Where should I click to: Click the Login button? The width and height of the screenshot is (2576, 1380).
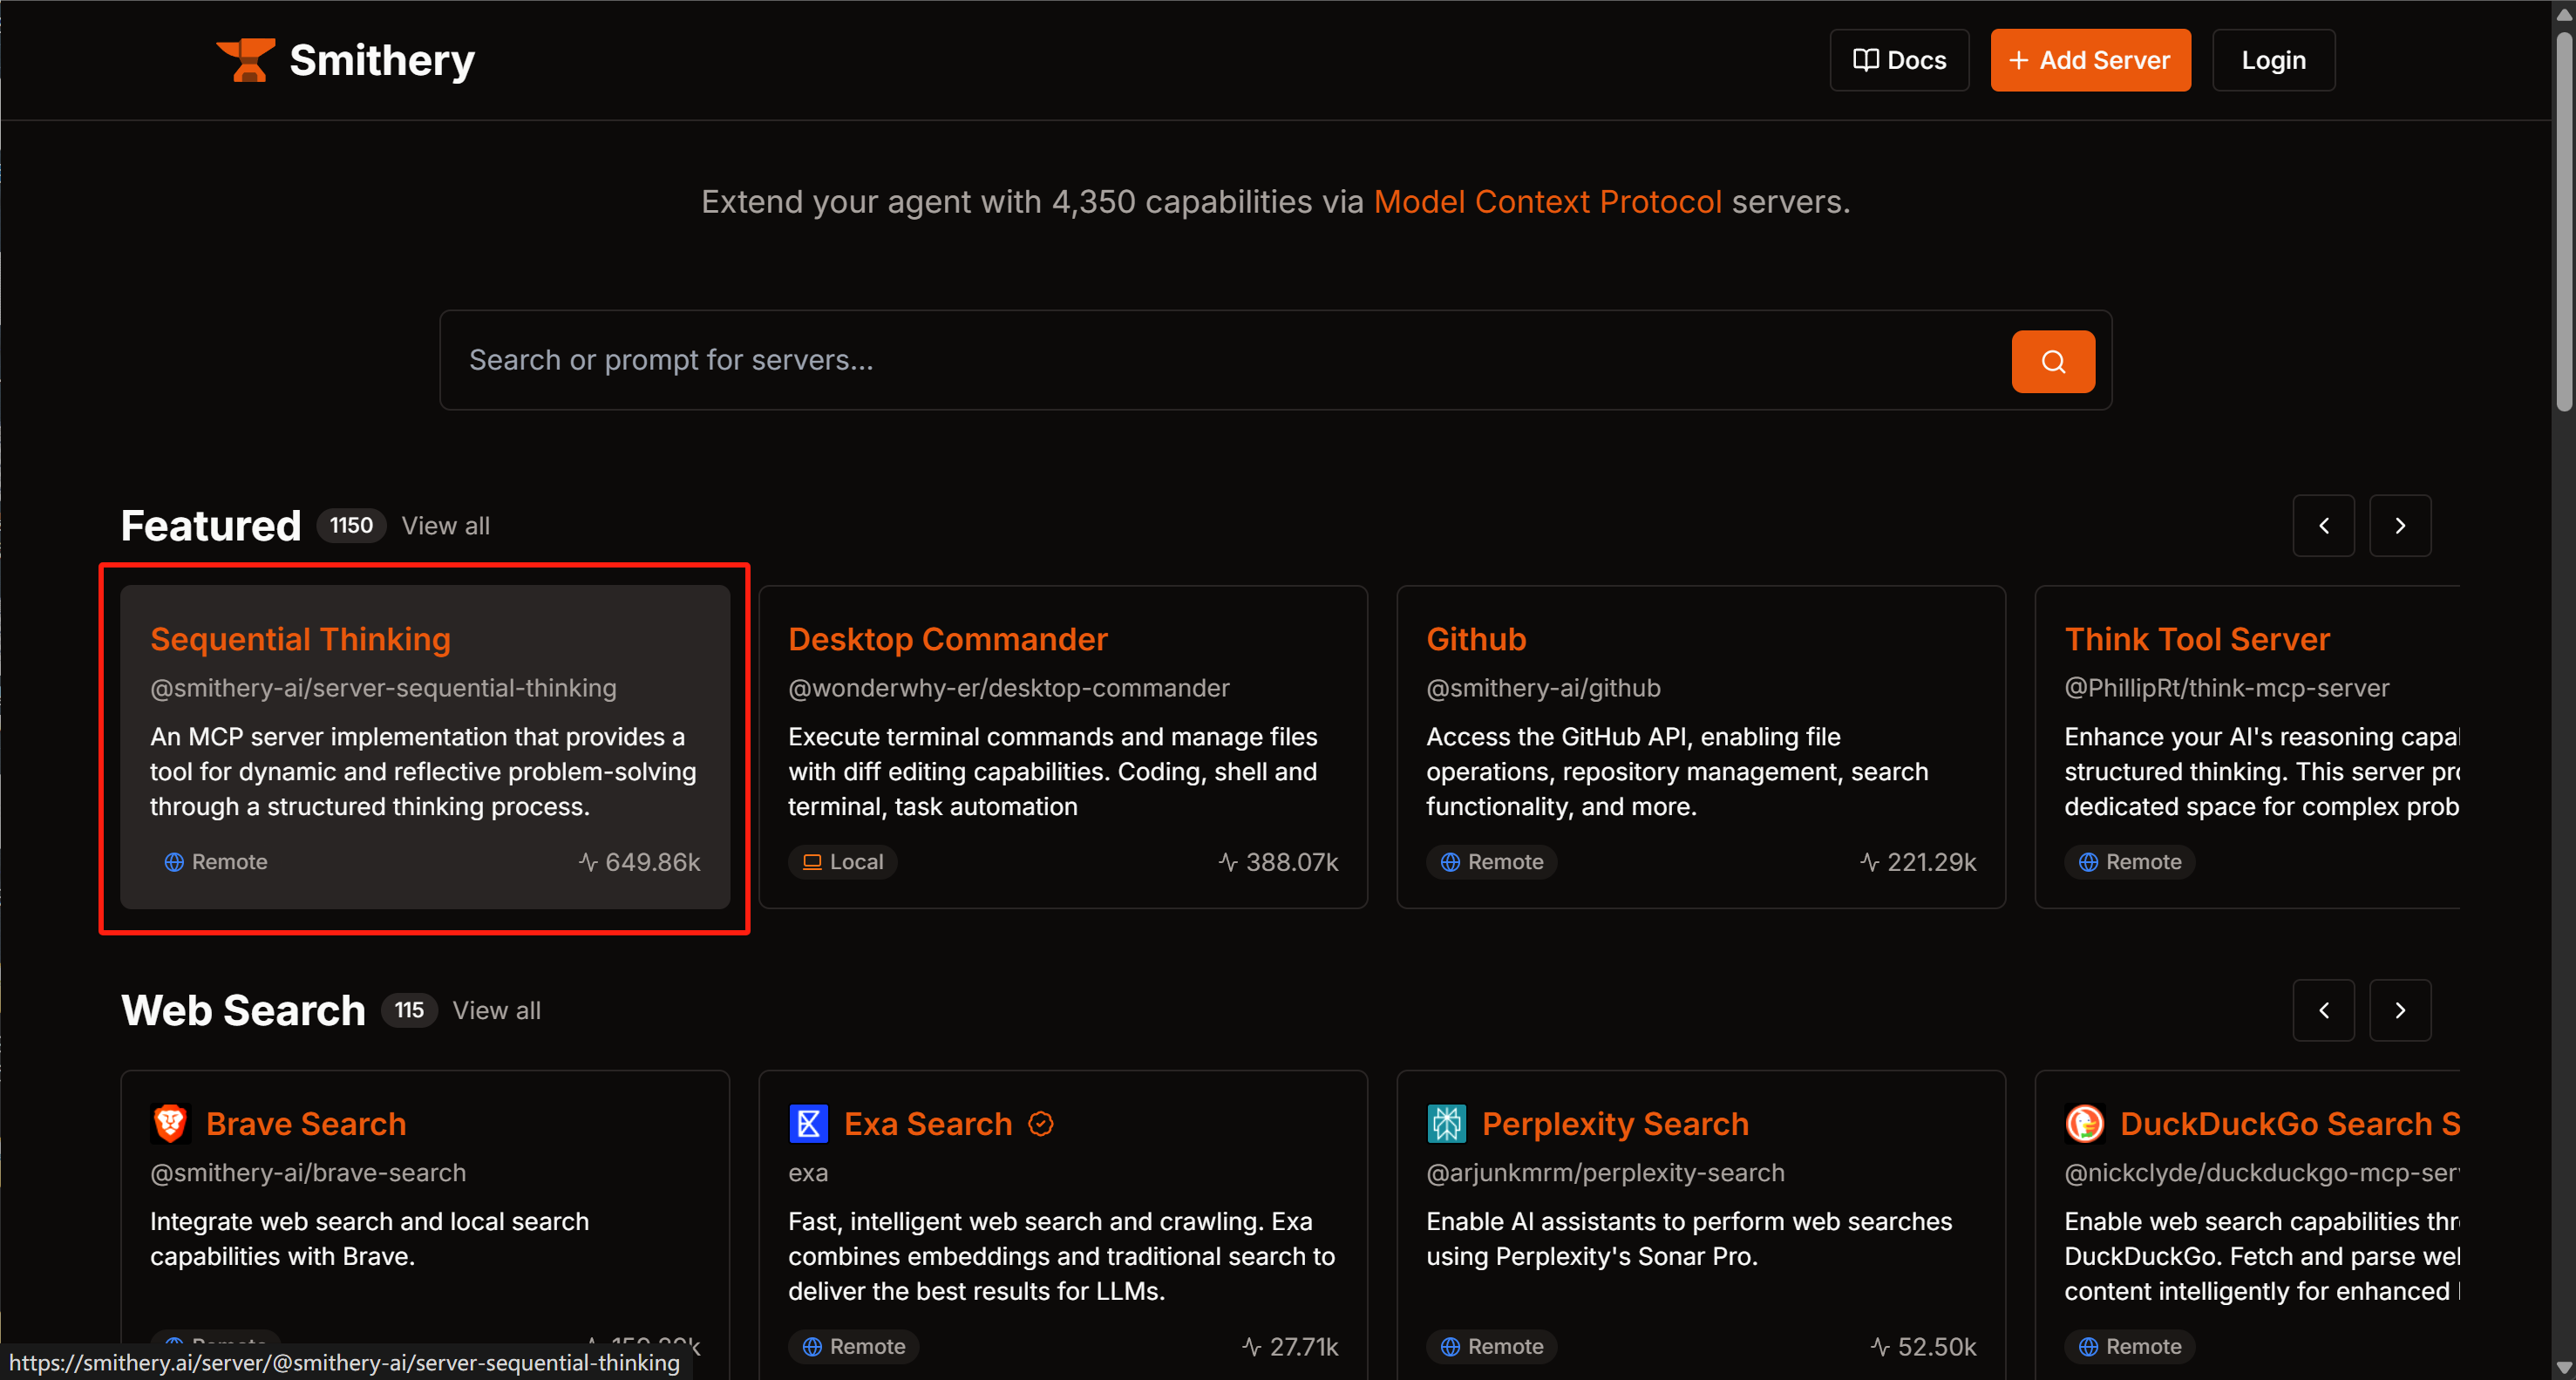tap(2273, 60)
